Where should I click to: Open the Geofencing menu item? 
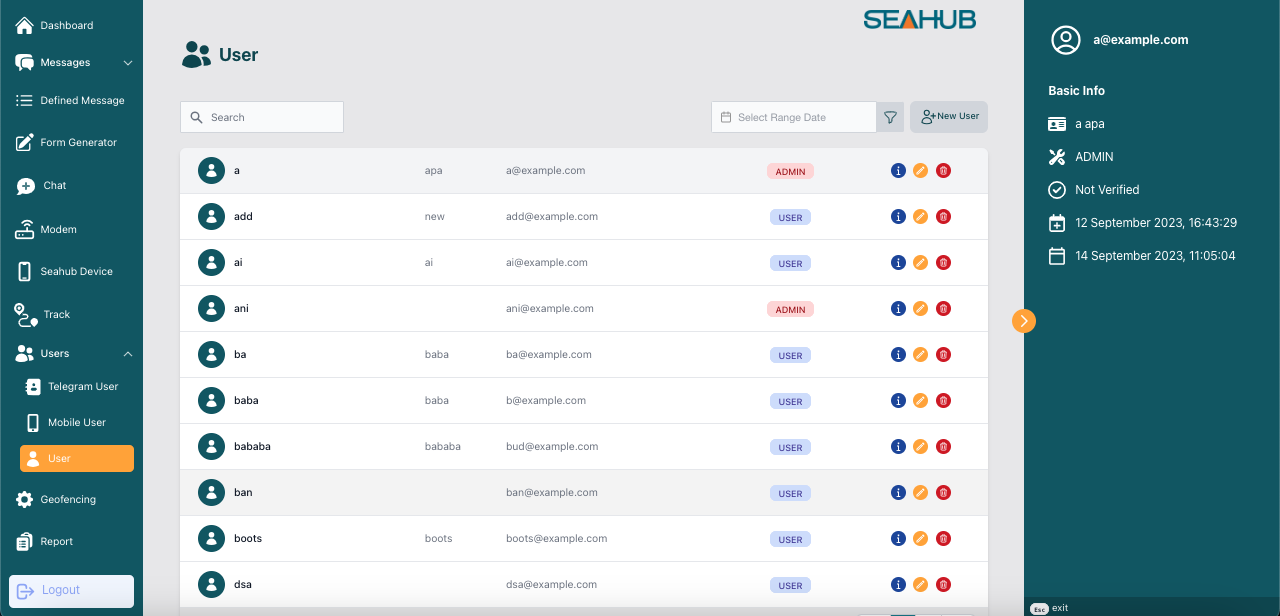tap(68, 500)
